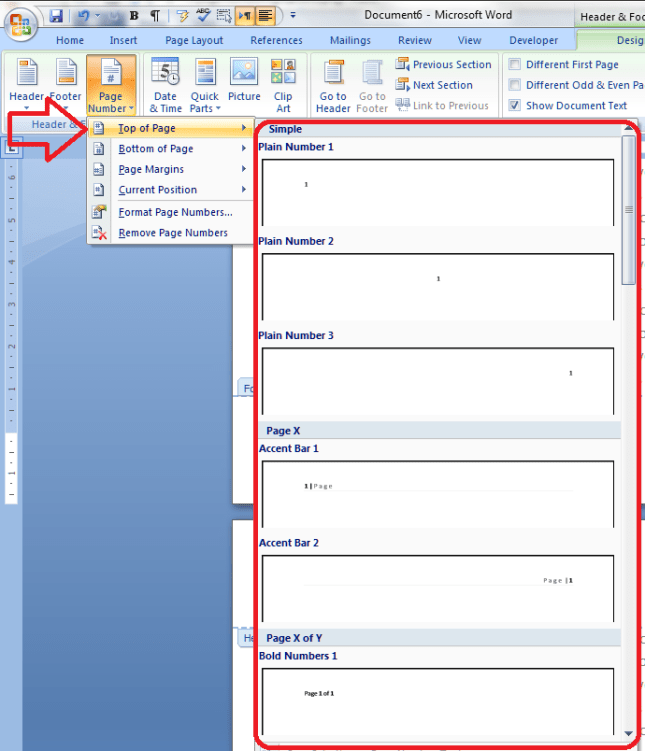Click the align text icon in Quick Access toolbar
The height and width of the screenshot is (751, 645).
(x=266, y=16)
